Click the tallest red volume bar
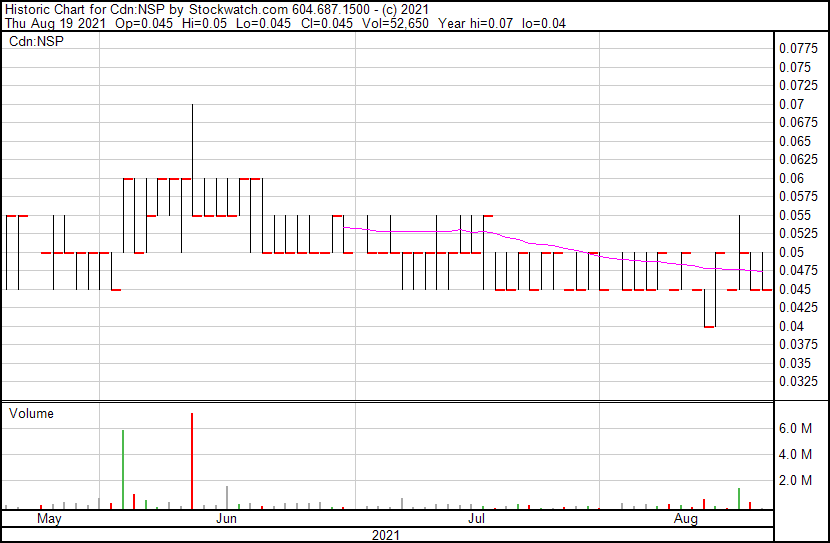The width and height of the screenshot is (830, 543). click(192, 461)
